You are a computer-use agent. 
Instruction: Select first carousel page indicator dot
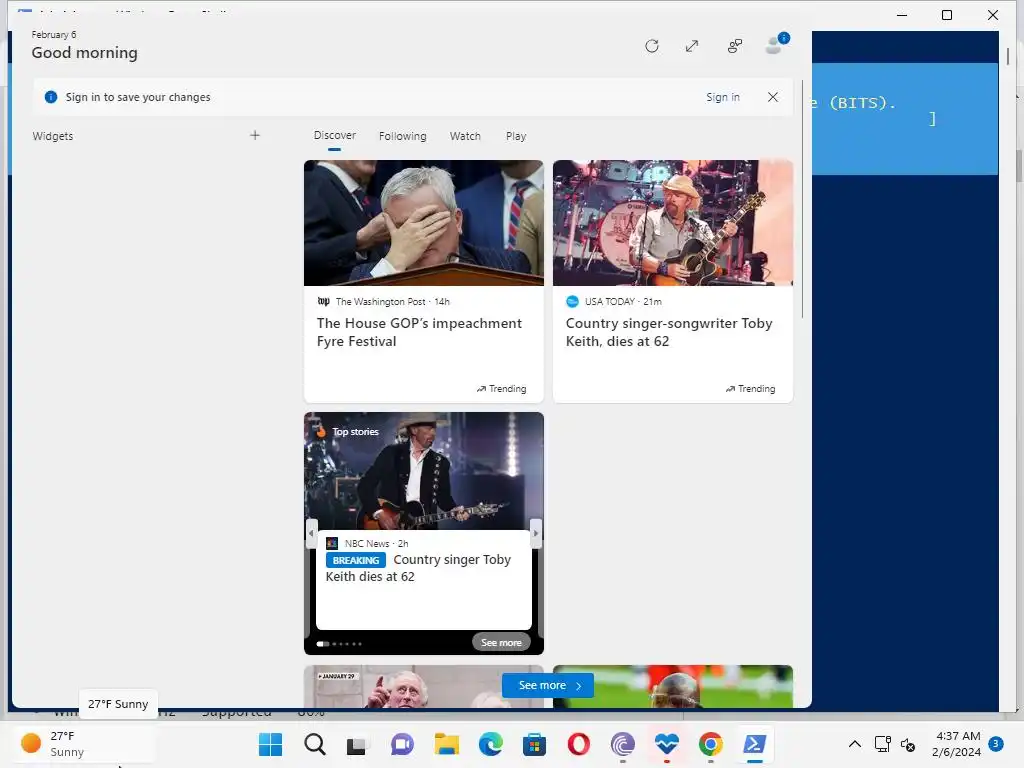(323, 644)
